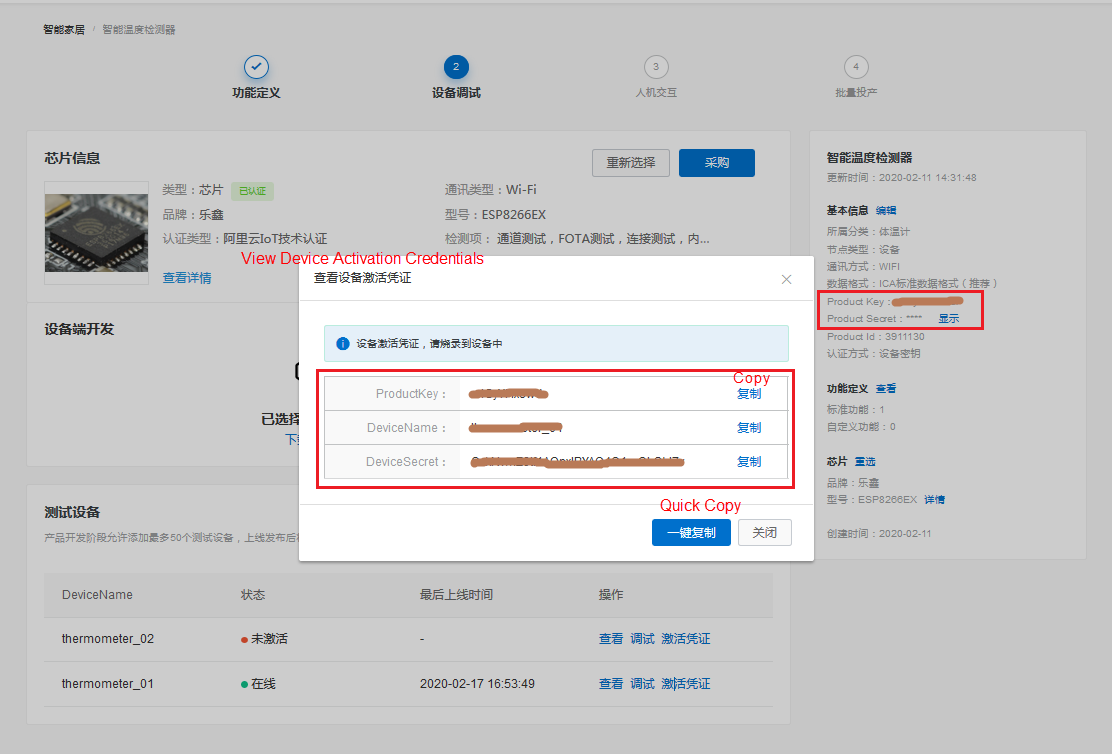Click the 认证方式：设备密钥 text

tap(874, 354)
